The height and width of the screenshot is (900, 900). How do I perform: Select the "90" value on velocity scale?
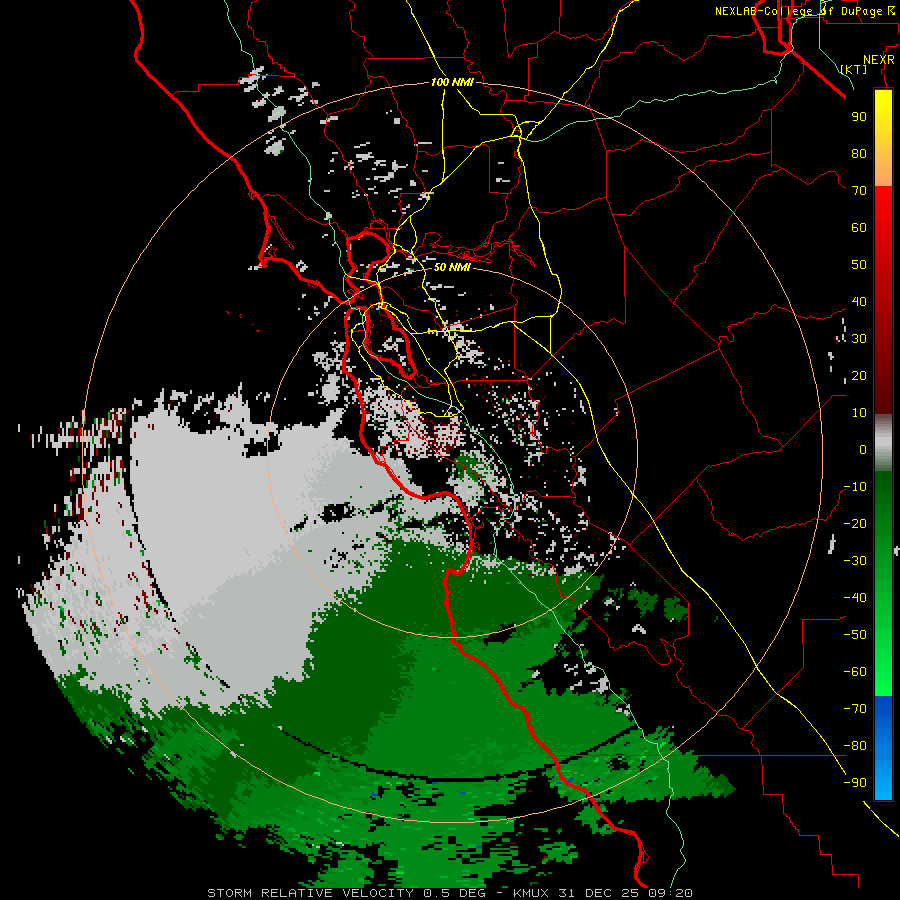[x=859, y=117]
